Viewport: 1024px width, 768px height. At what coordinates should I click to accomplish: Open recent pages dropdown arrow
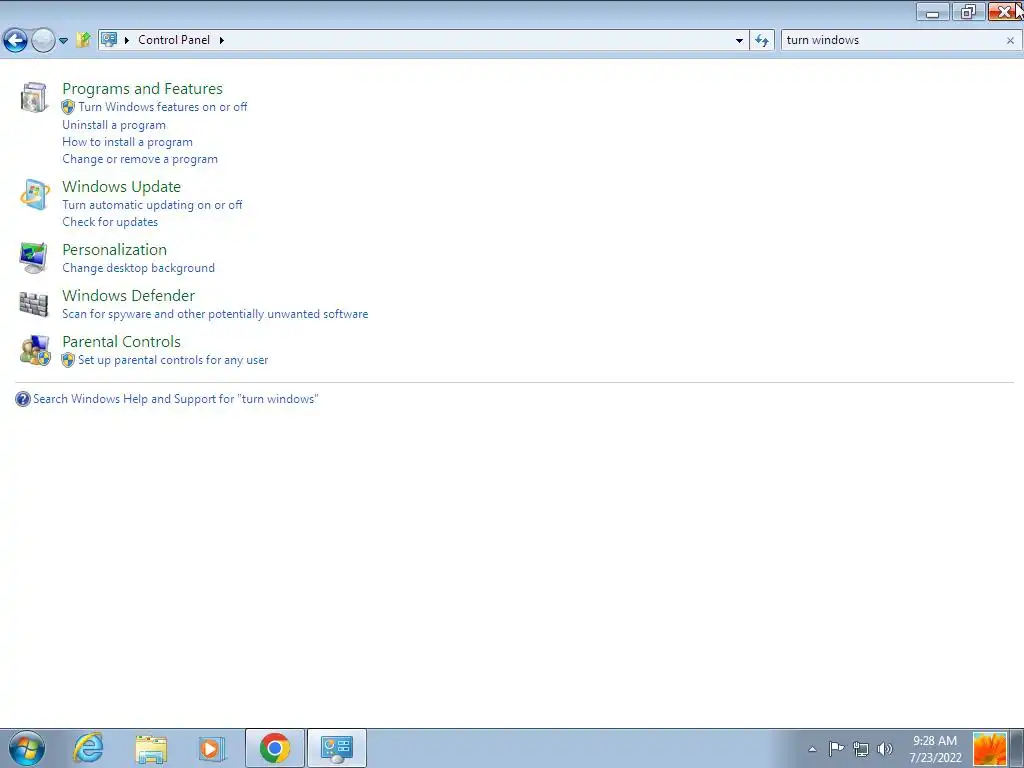63,40
